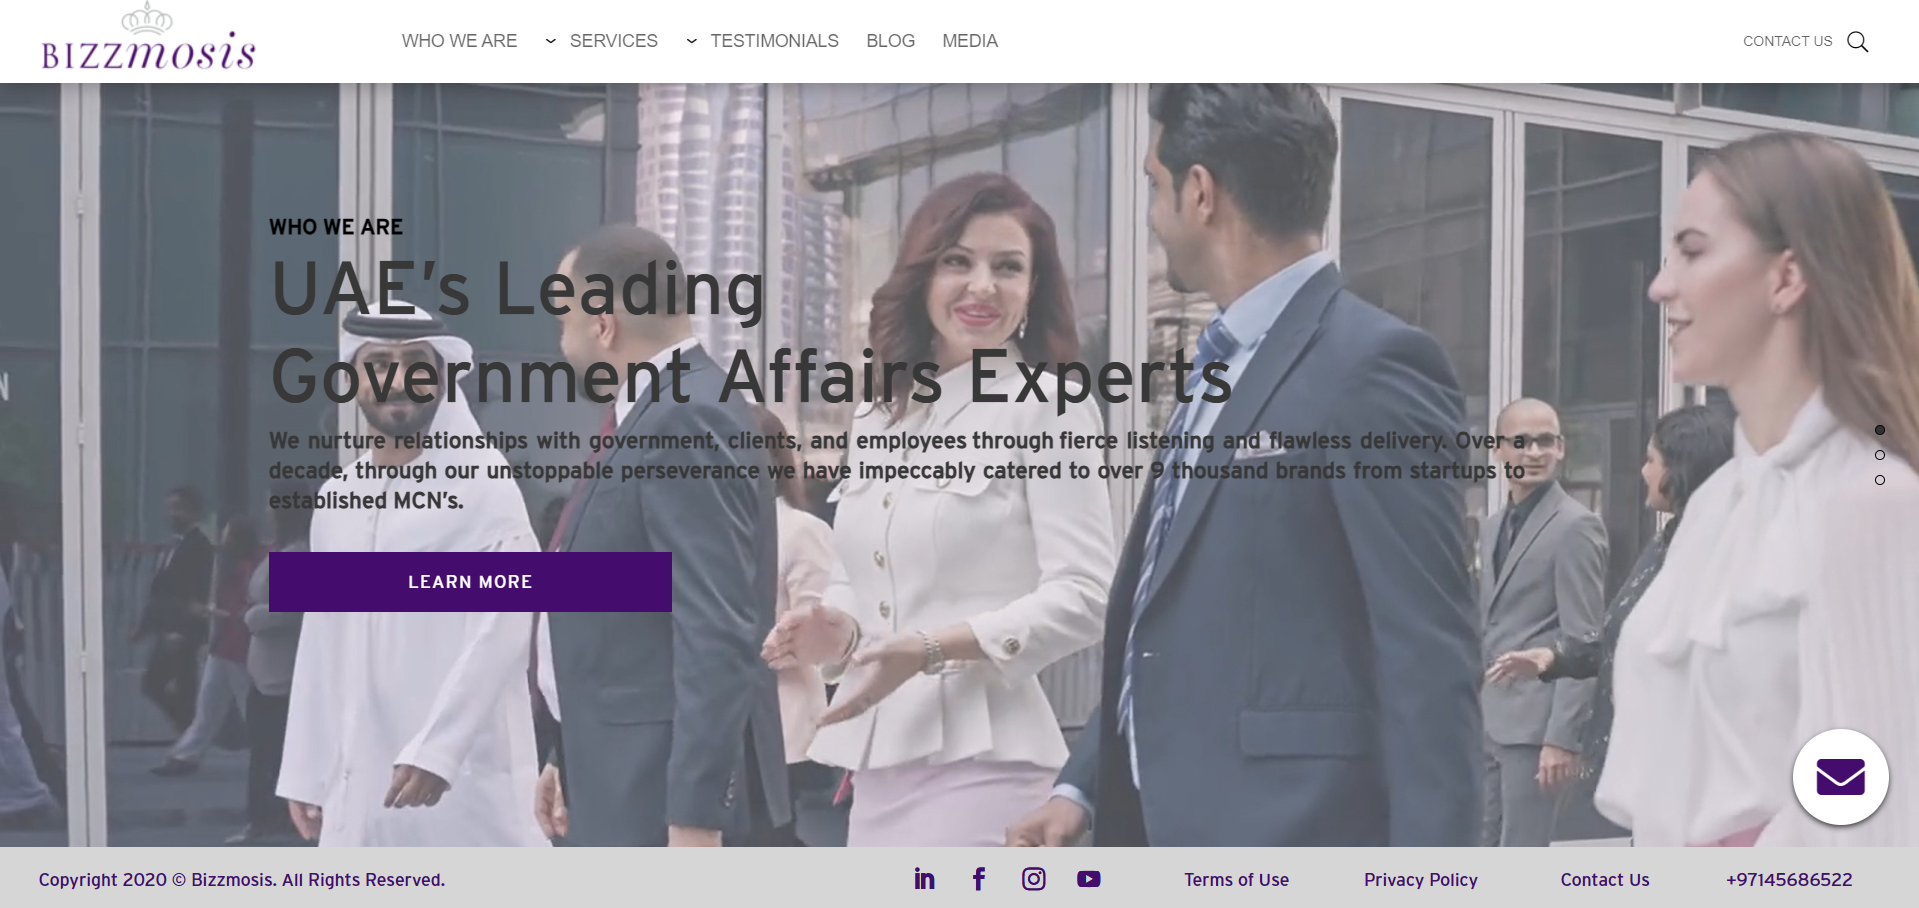
Task: Visit the Facebook page icon
Action: point(979,879)
